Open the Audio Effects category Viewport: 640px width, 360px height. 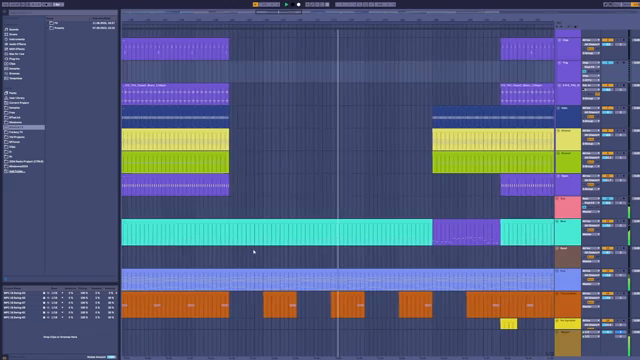click(x=17, y=44)
